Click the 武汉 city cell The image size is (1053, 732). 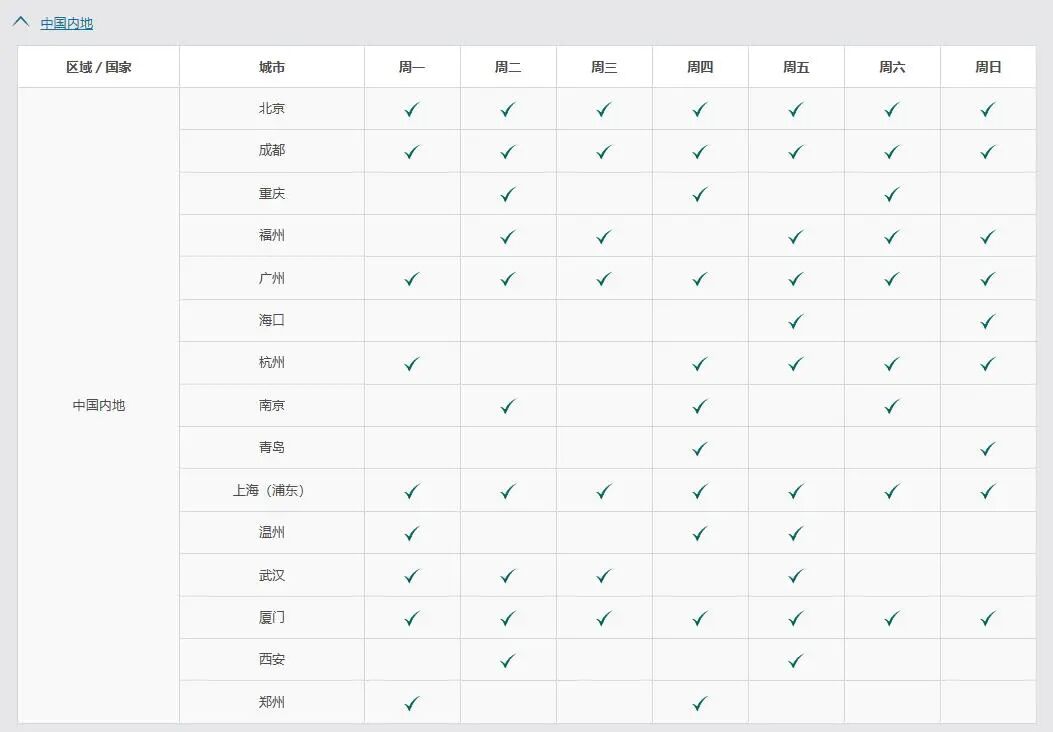click(272, 576)
